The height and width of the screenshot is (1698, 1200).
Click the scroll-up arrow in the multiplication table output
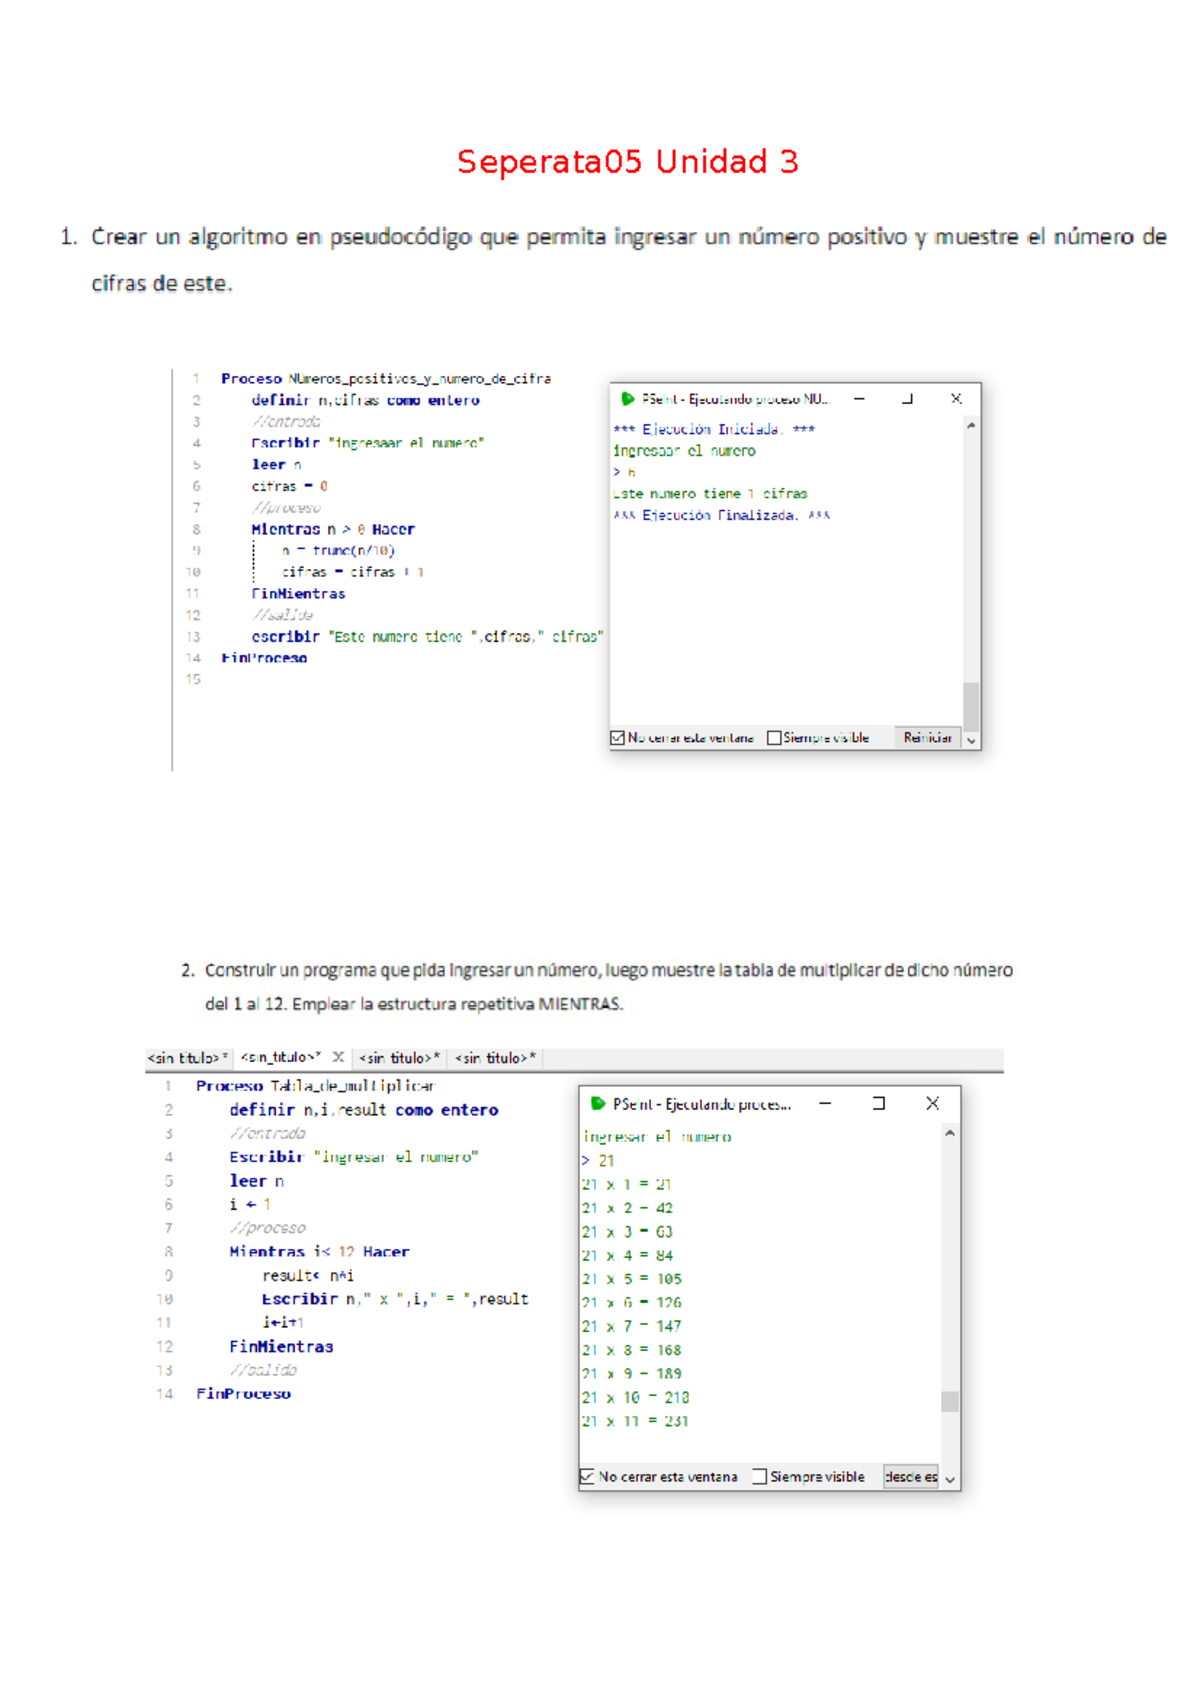click(949, 1134)
